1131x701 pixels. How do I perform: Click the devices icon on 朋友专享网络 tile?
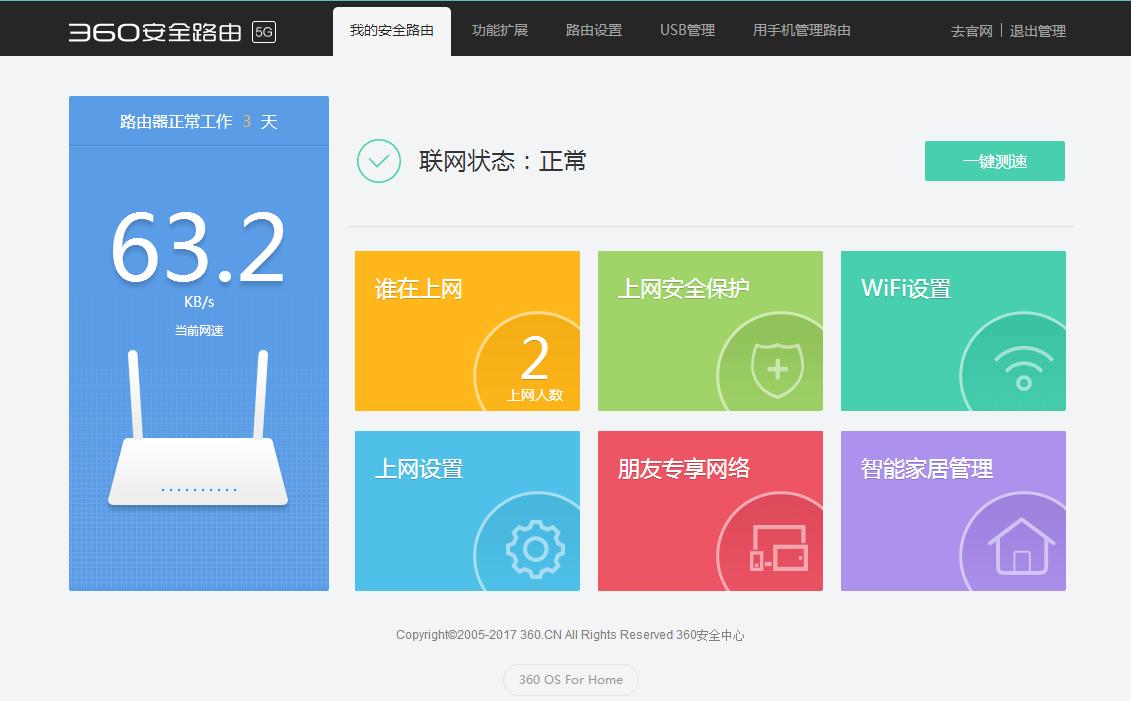(780, 548)
